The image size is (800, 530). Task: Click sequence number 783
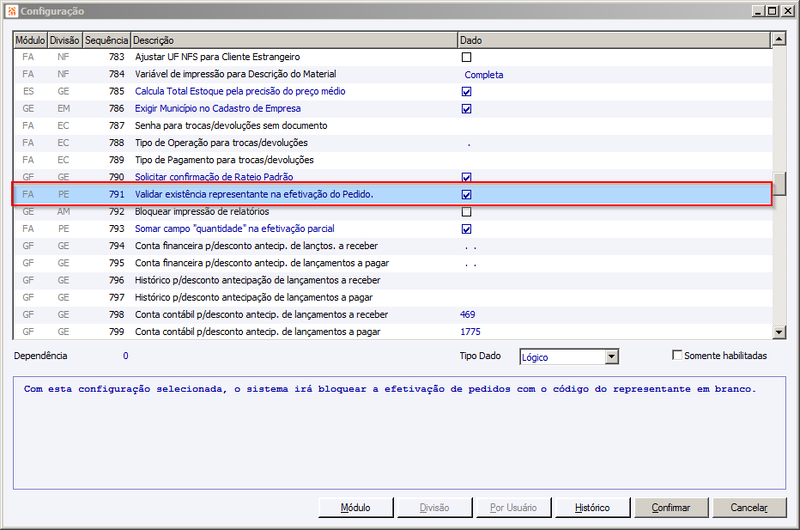click(116, 57)
